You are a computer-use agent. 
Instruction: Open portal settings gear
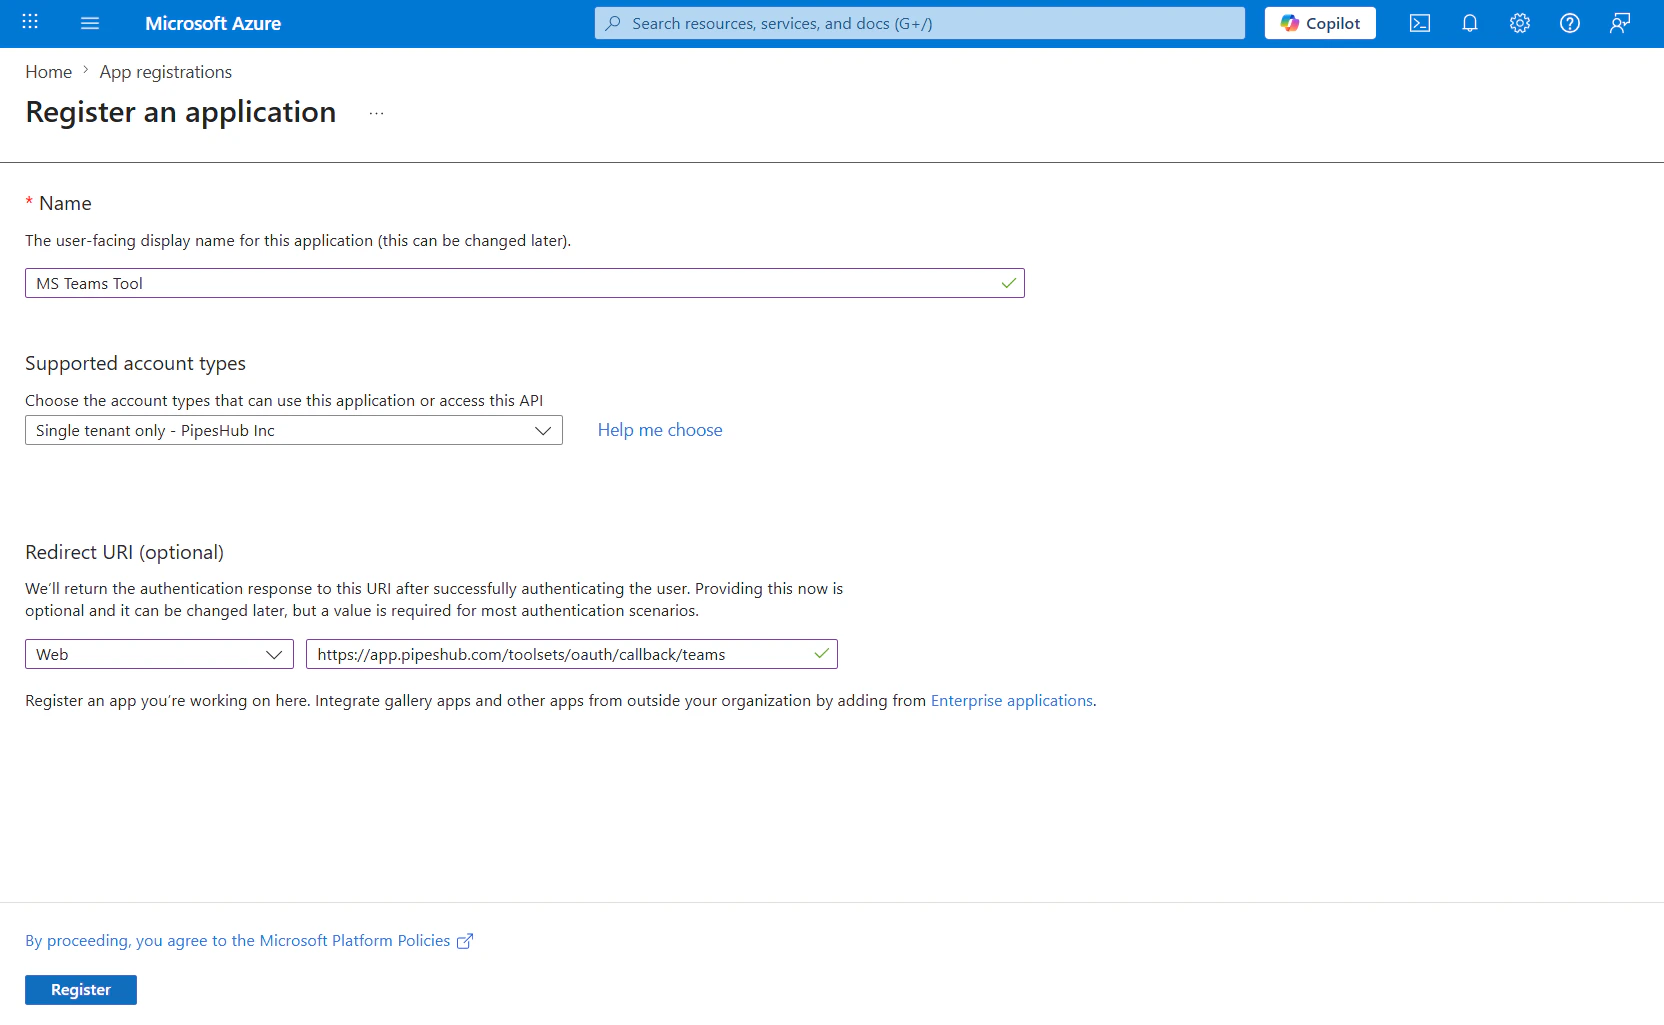pos(1519,22)
